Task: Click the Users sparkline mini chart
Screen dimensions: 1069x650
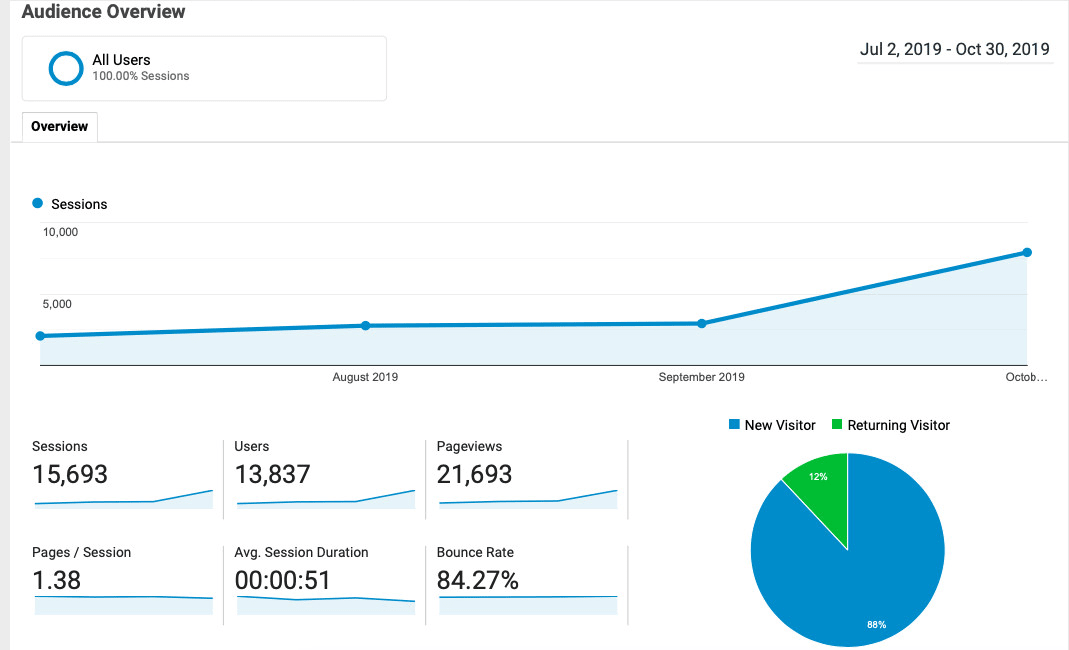Action: (x=325, y=500)
